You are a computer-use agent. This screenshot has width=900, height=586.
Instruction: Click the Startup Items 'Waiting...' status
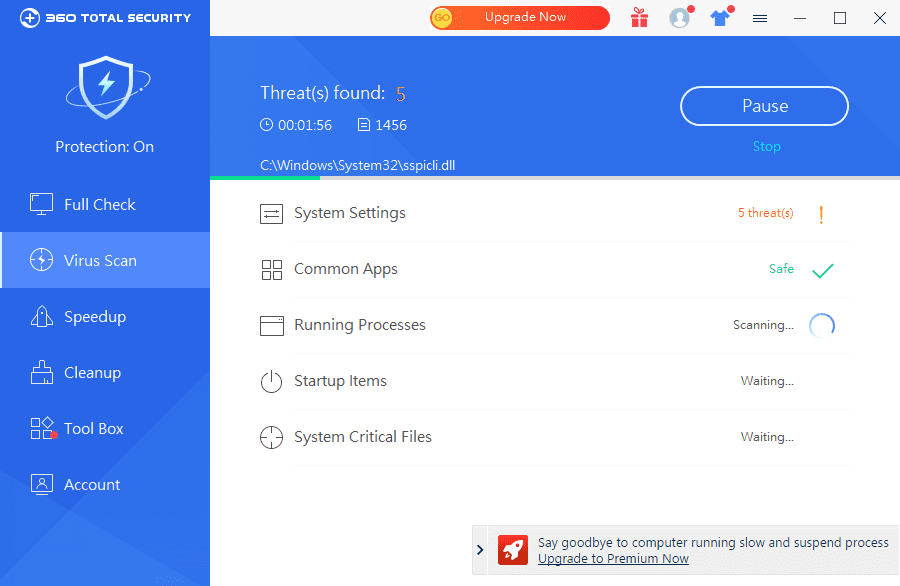(767, 381)
